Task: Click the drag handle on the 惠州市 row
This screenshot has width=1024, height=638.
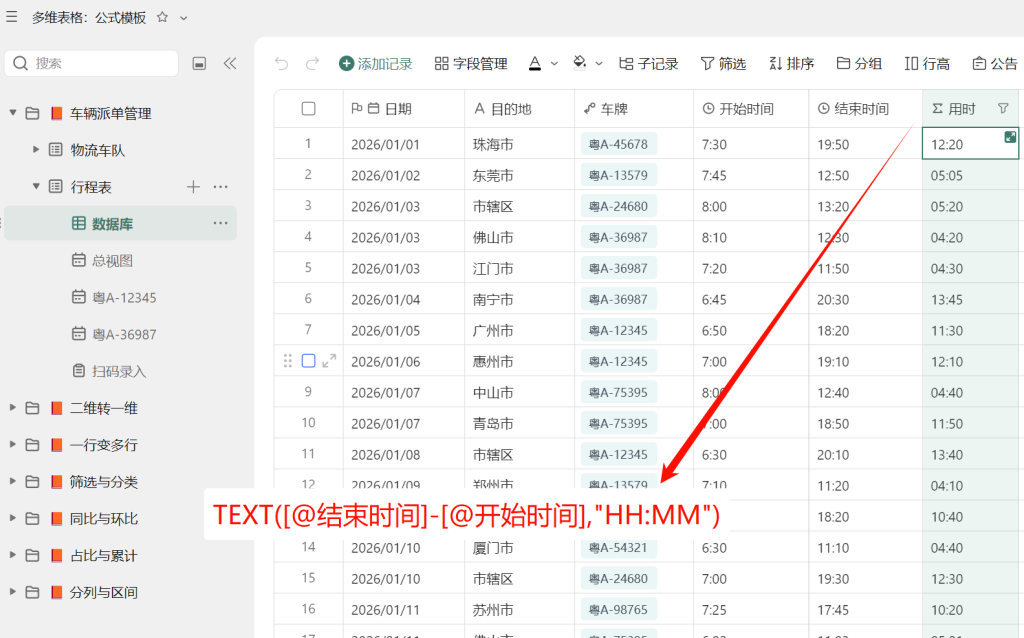Action: tap(288, 361)
